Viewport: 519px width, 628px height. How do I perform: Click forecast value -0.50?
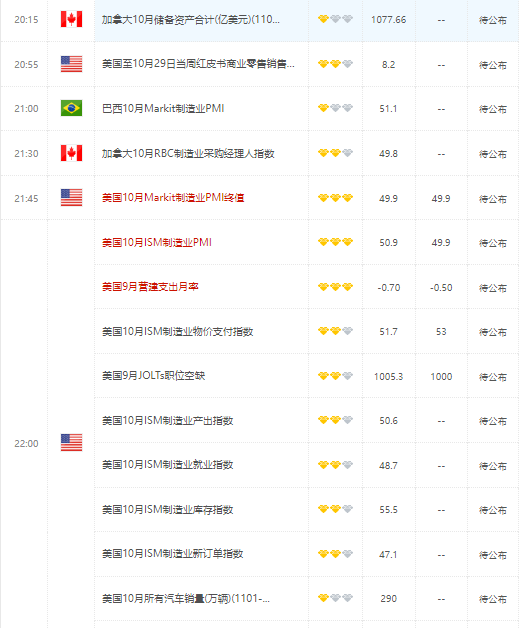(x=441, y=288)
